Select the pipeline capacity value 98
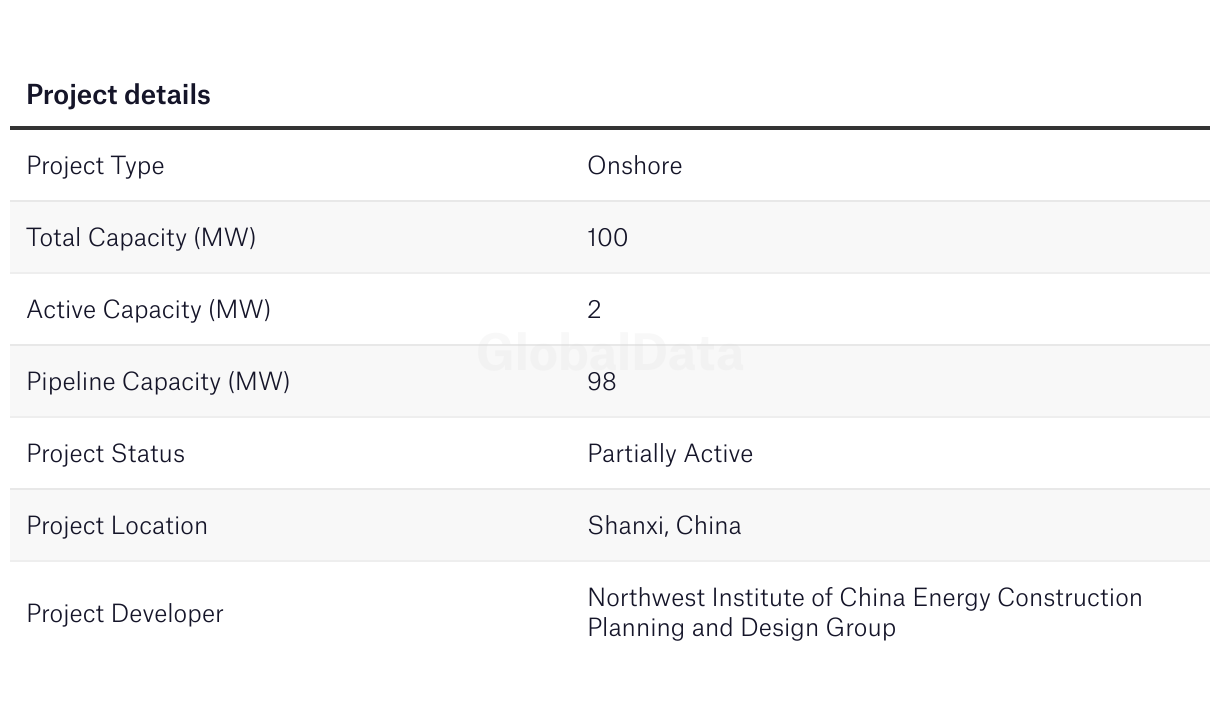 coord(601,381)
